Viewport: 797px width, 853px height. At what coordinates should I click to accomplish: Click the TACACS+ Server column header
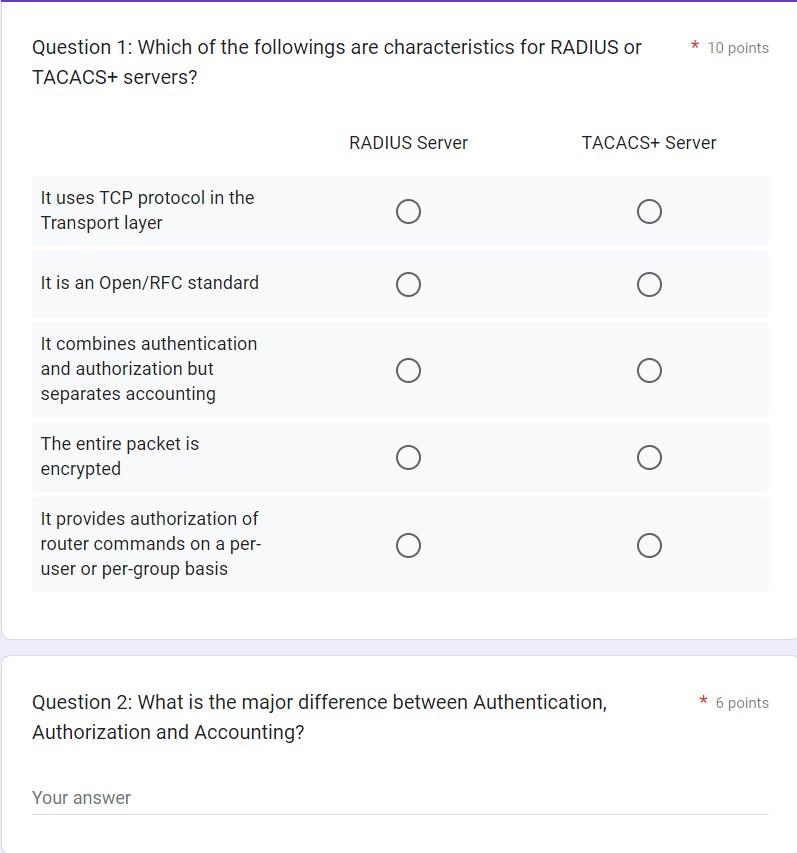[649, 143]
